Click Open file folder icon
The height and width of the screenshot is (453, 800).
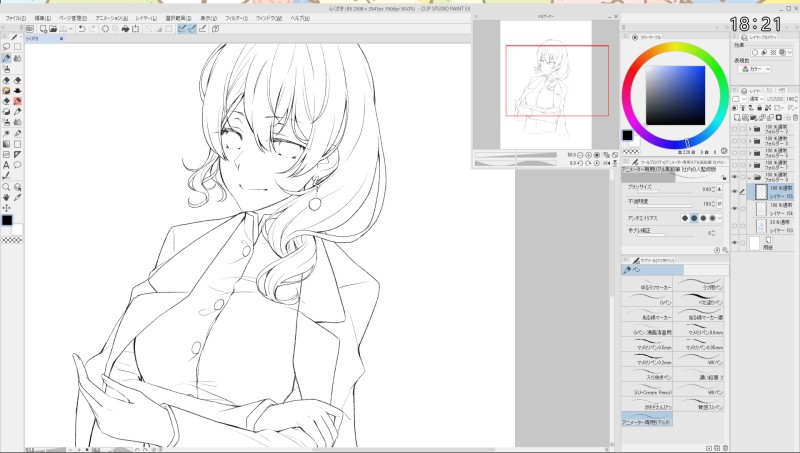53,29
